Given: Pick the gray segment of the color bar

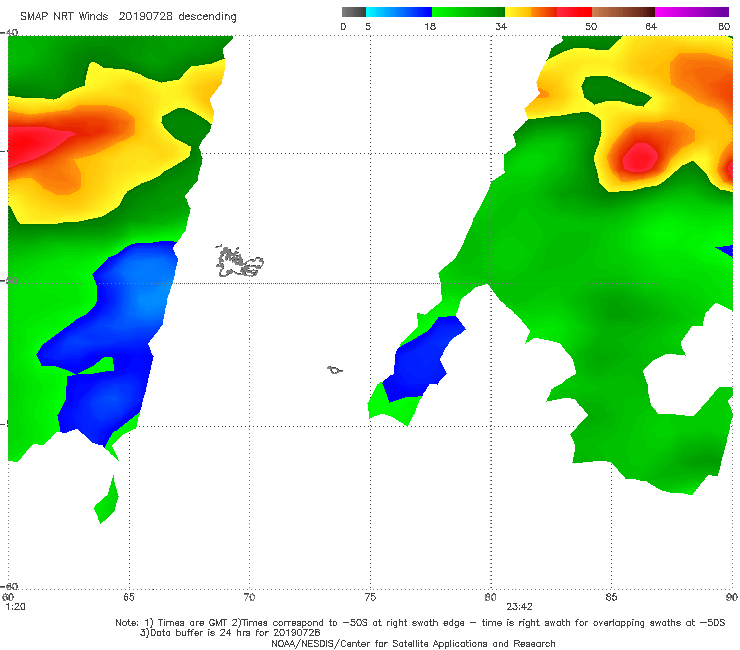Looking at the screenshot, I should (x=353, y=12).
